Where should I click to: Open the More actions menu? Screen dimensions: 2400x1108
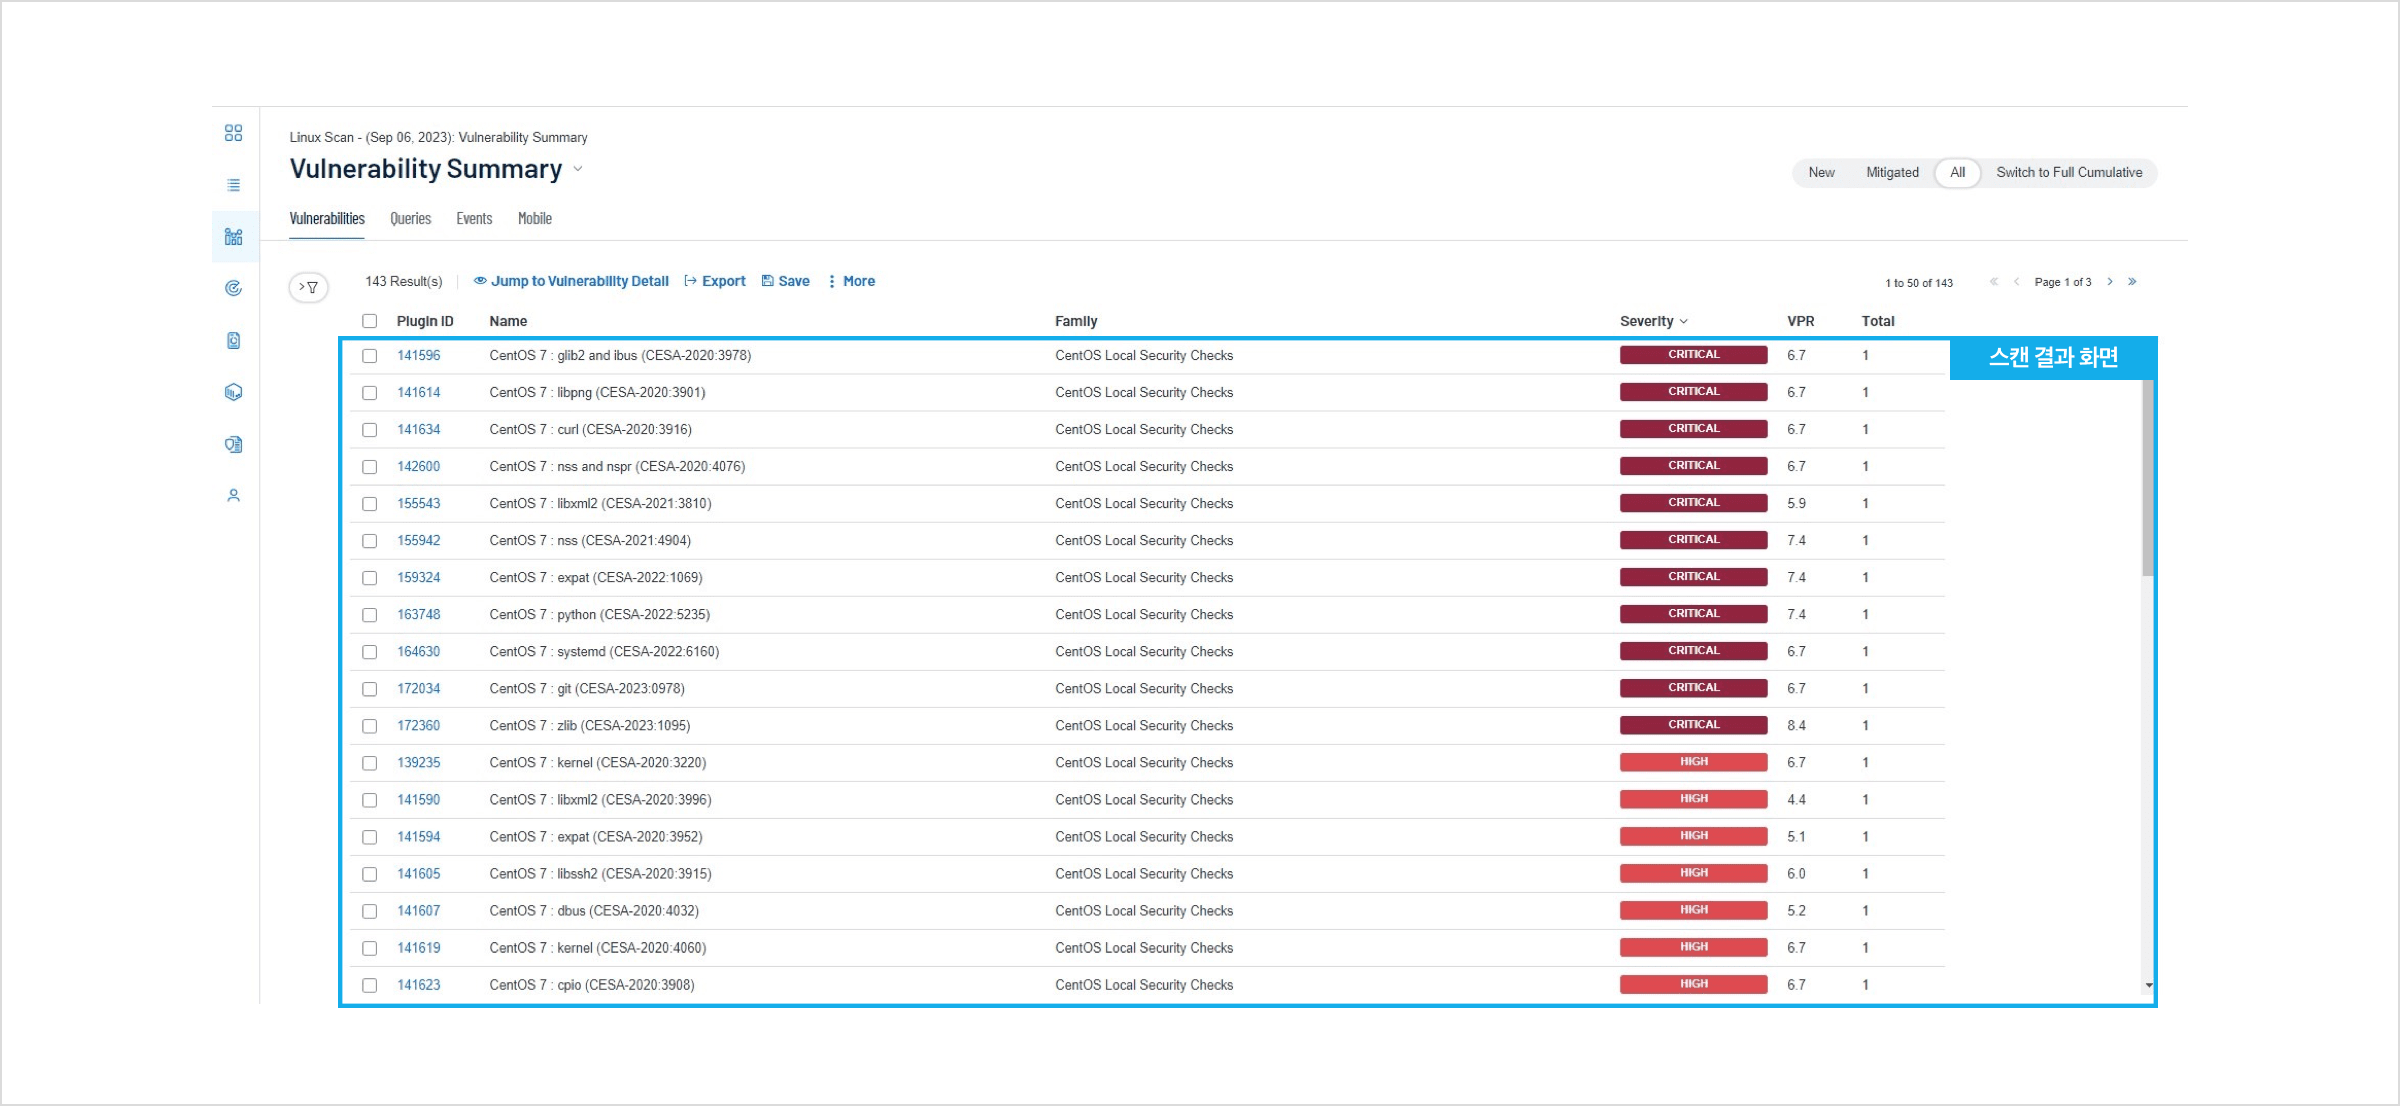tap(851, 282)
